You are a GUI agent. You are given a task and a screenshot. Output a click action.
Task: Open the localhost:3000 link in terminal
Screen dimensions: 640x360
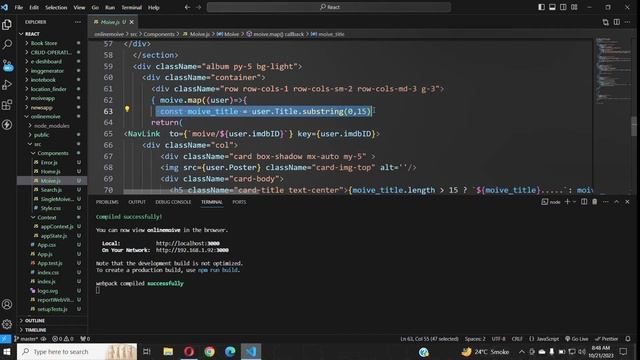coord(188,243)
